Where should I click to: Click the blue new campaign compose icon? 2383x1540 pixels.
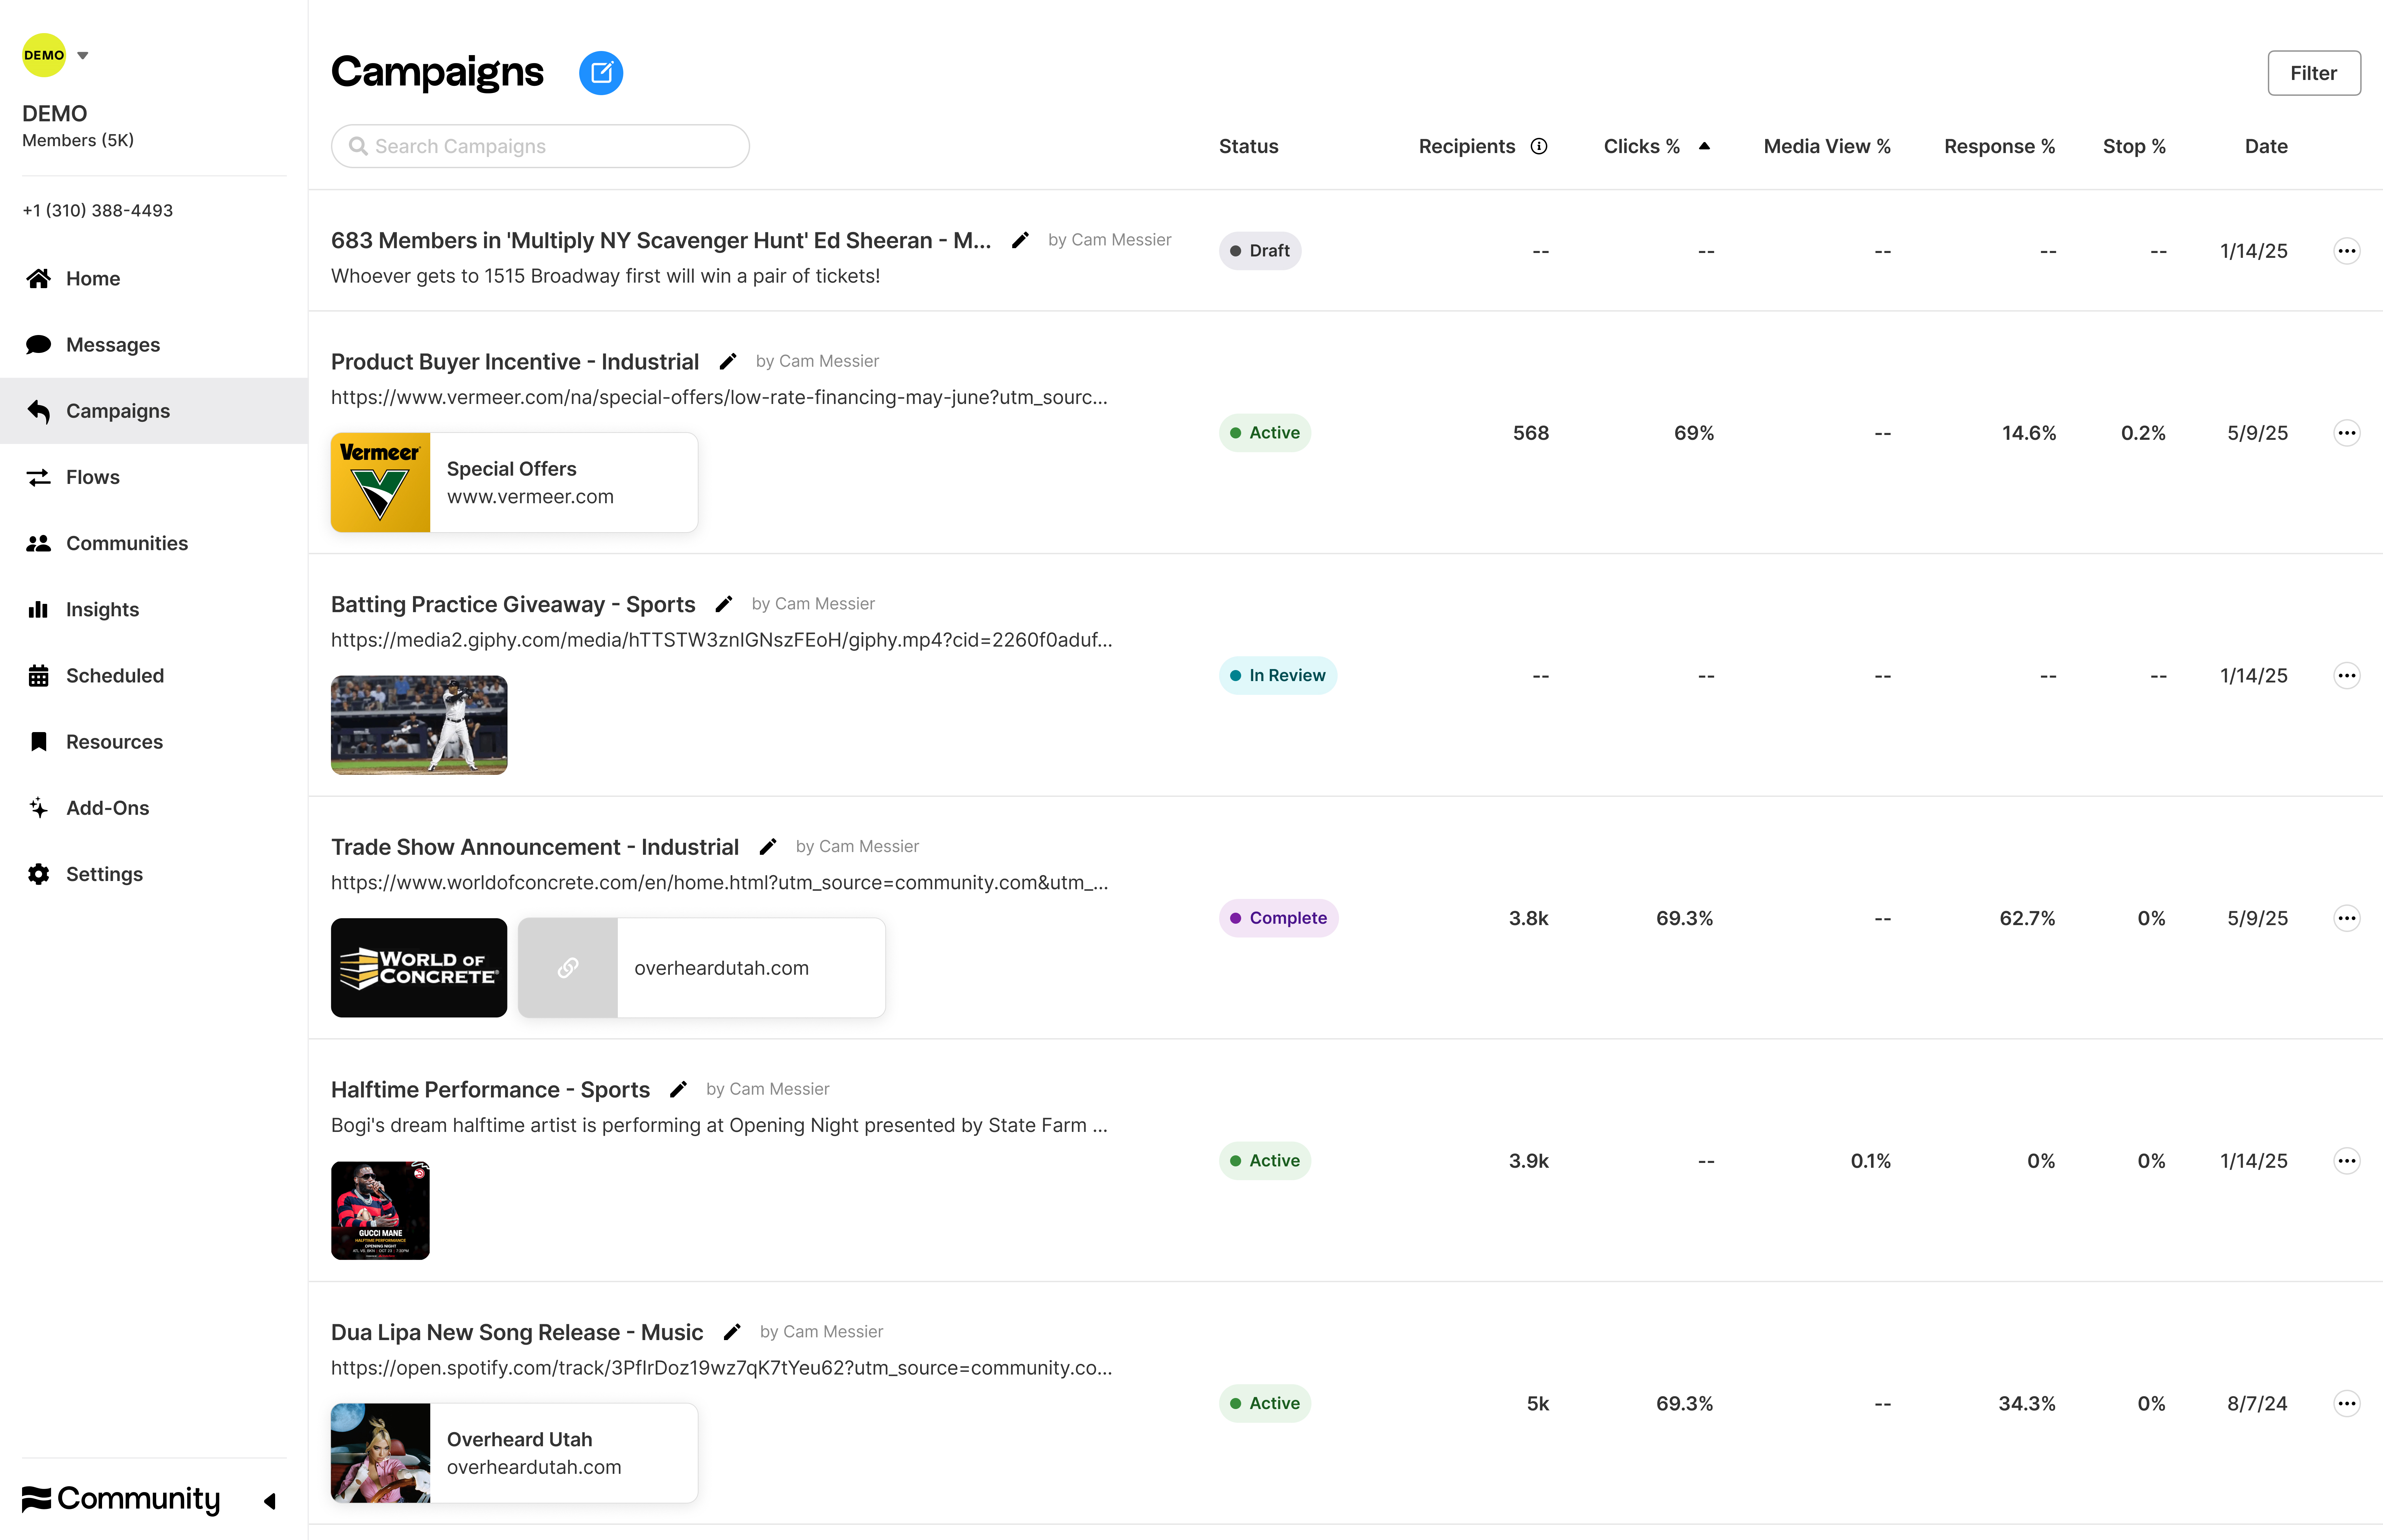pos(601,73)
